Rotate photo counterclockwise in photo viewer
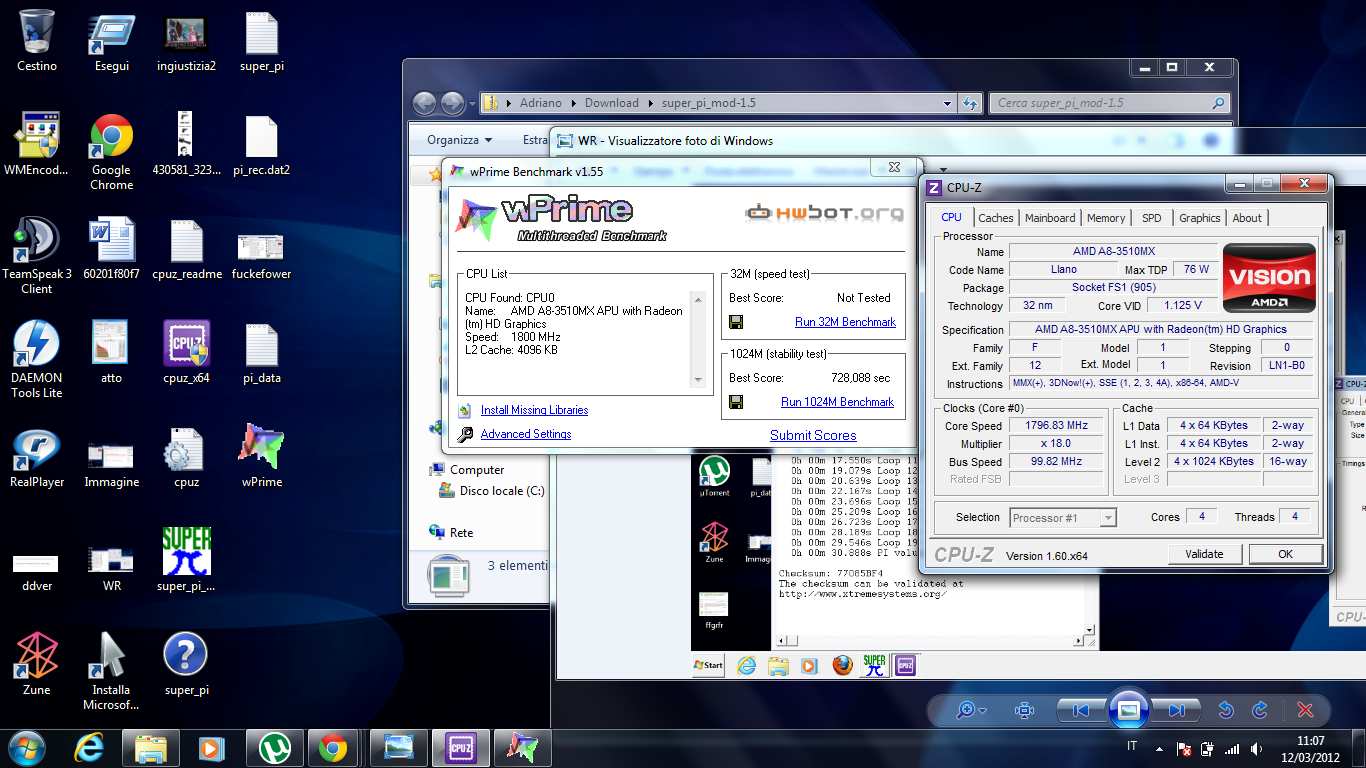The image size is (1366, 768). point(1225,711)
